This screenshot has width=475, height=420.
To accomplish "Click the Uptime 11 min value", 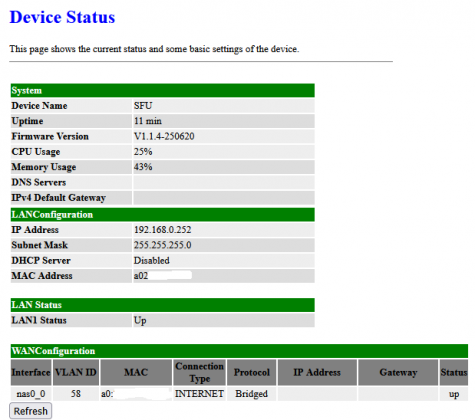I will tap(148, 121).
